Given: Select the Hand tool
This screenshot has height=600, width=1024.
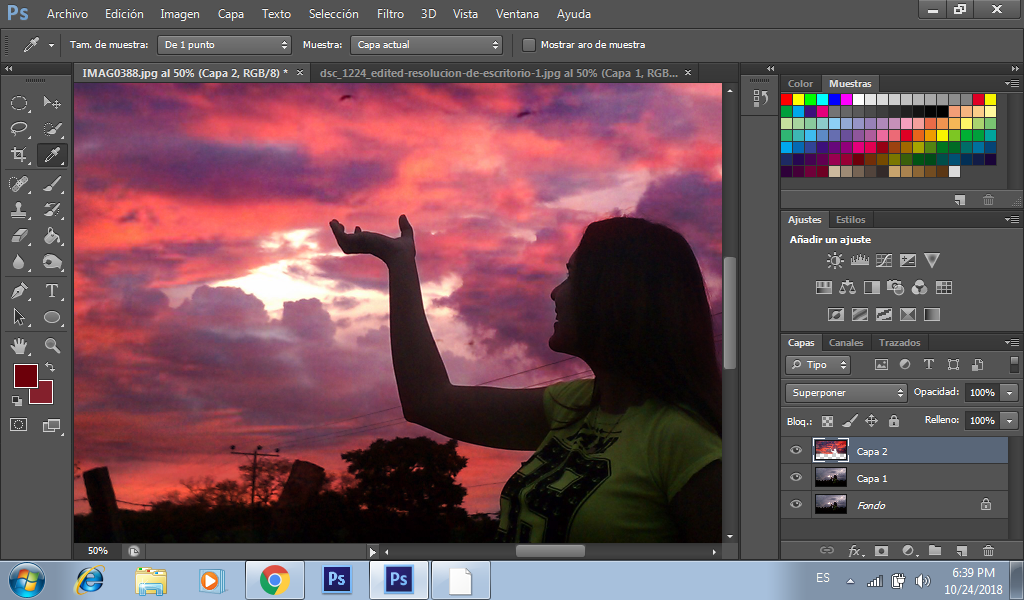Looking at the screenshot, I should 19,346.
